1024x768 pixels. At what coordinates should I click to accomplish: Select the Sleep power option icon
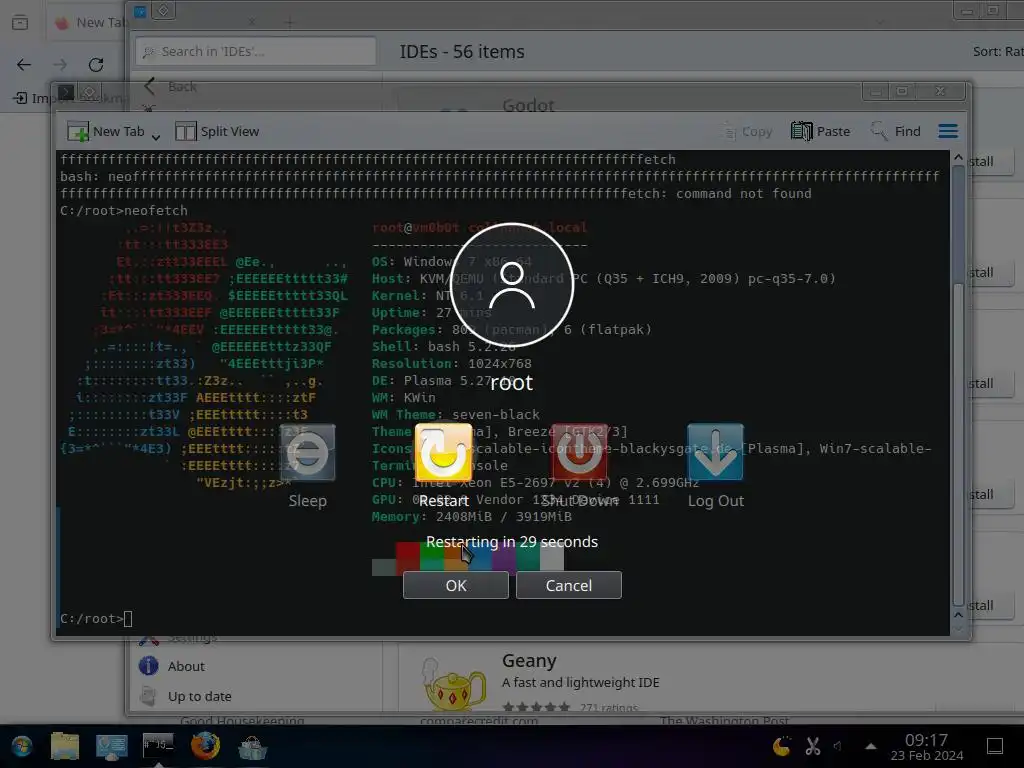pos(308,453)
